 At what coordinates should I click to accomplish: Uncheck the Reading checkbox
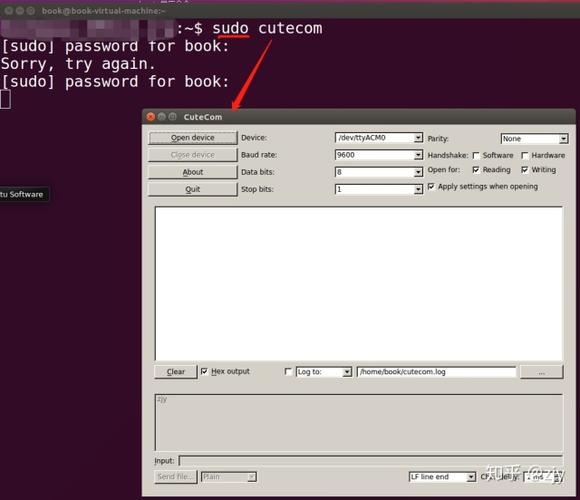(x=476, y=170)
